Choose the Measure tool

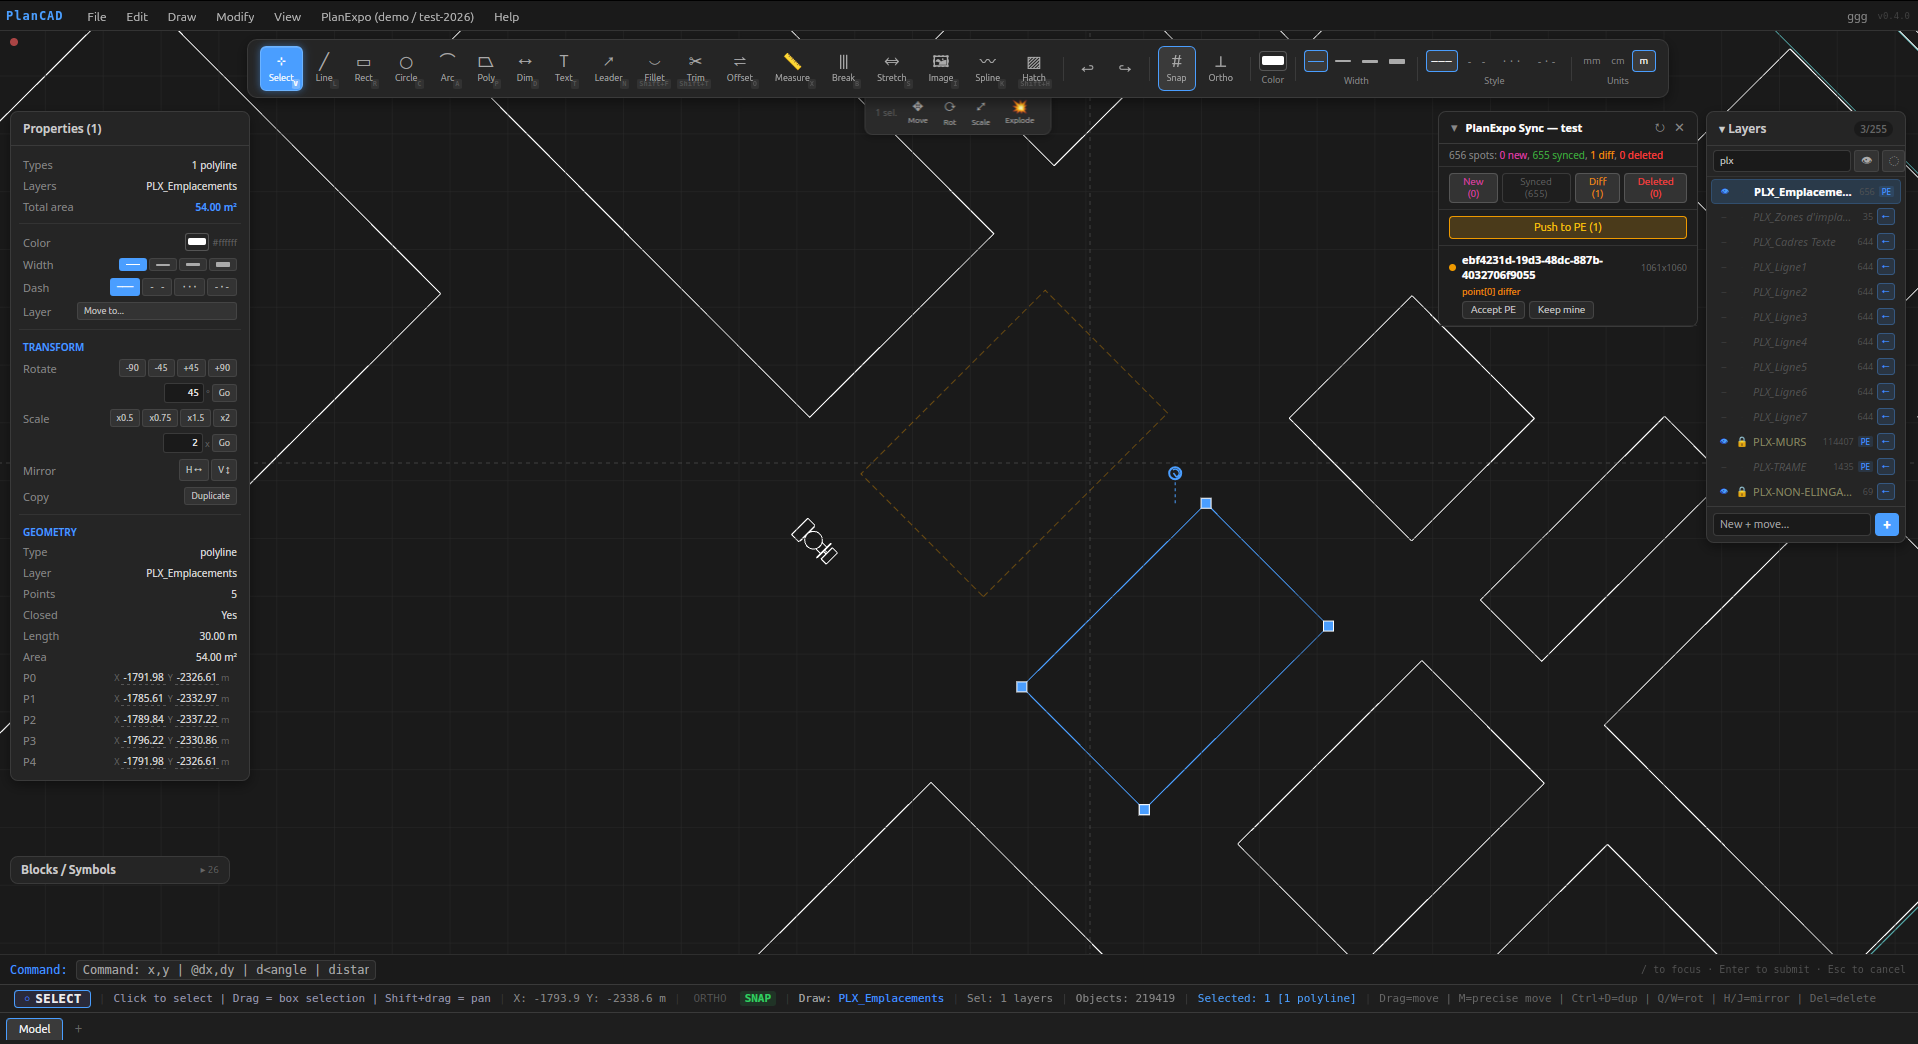click(x=792, y=68)
